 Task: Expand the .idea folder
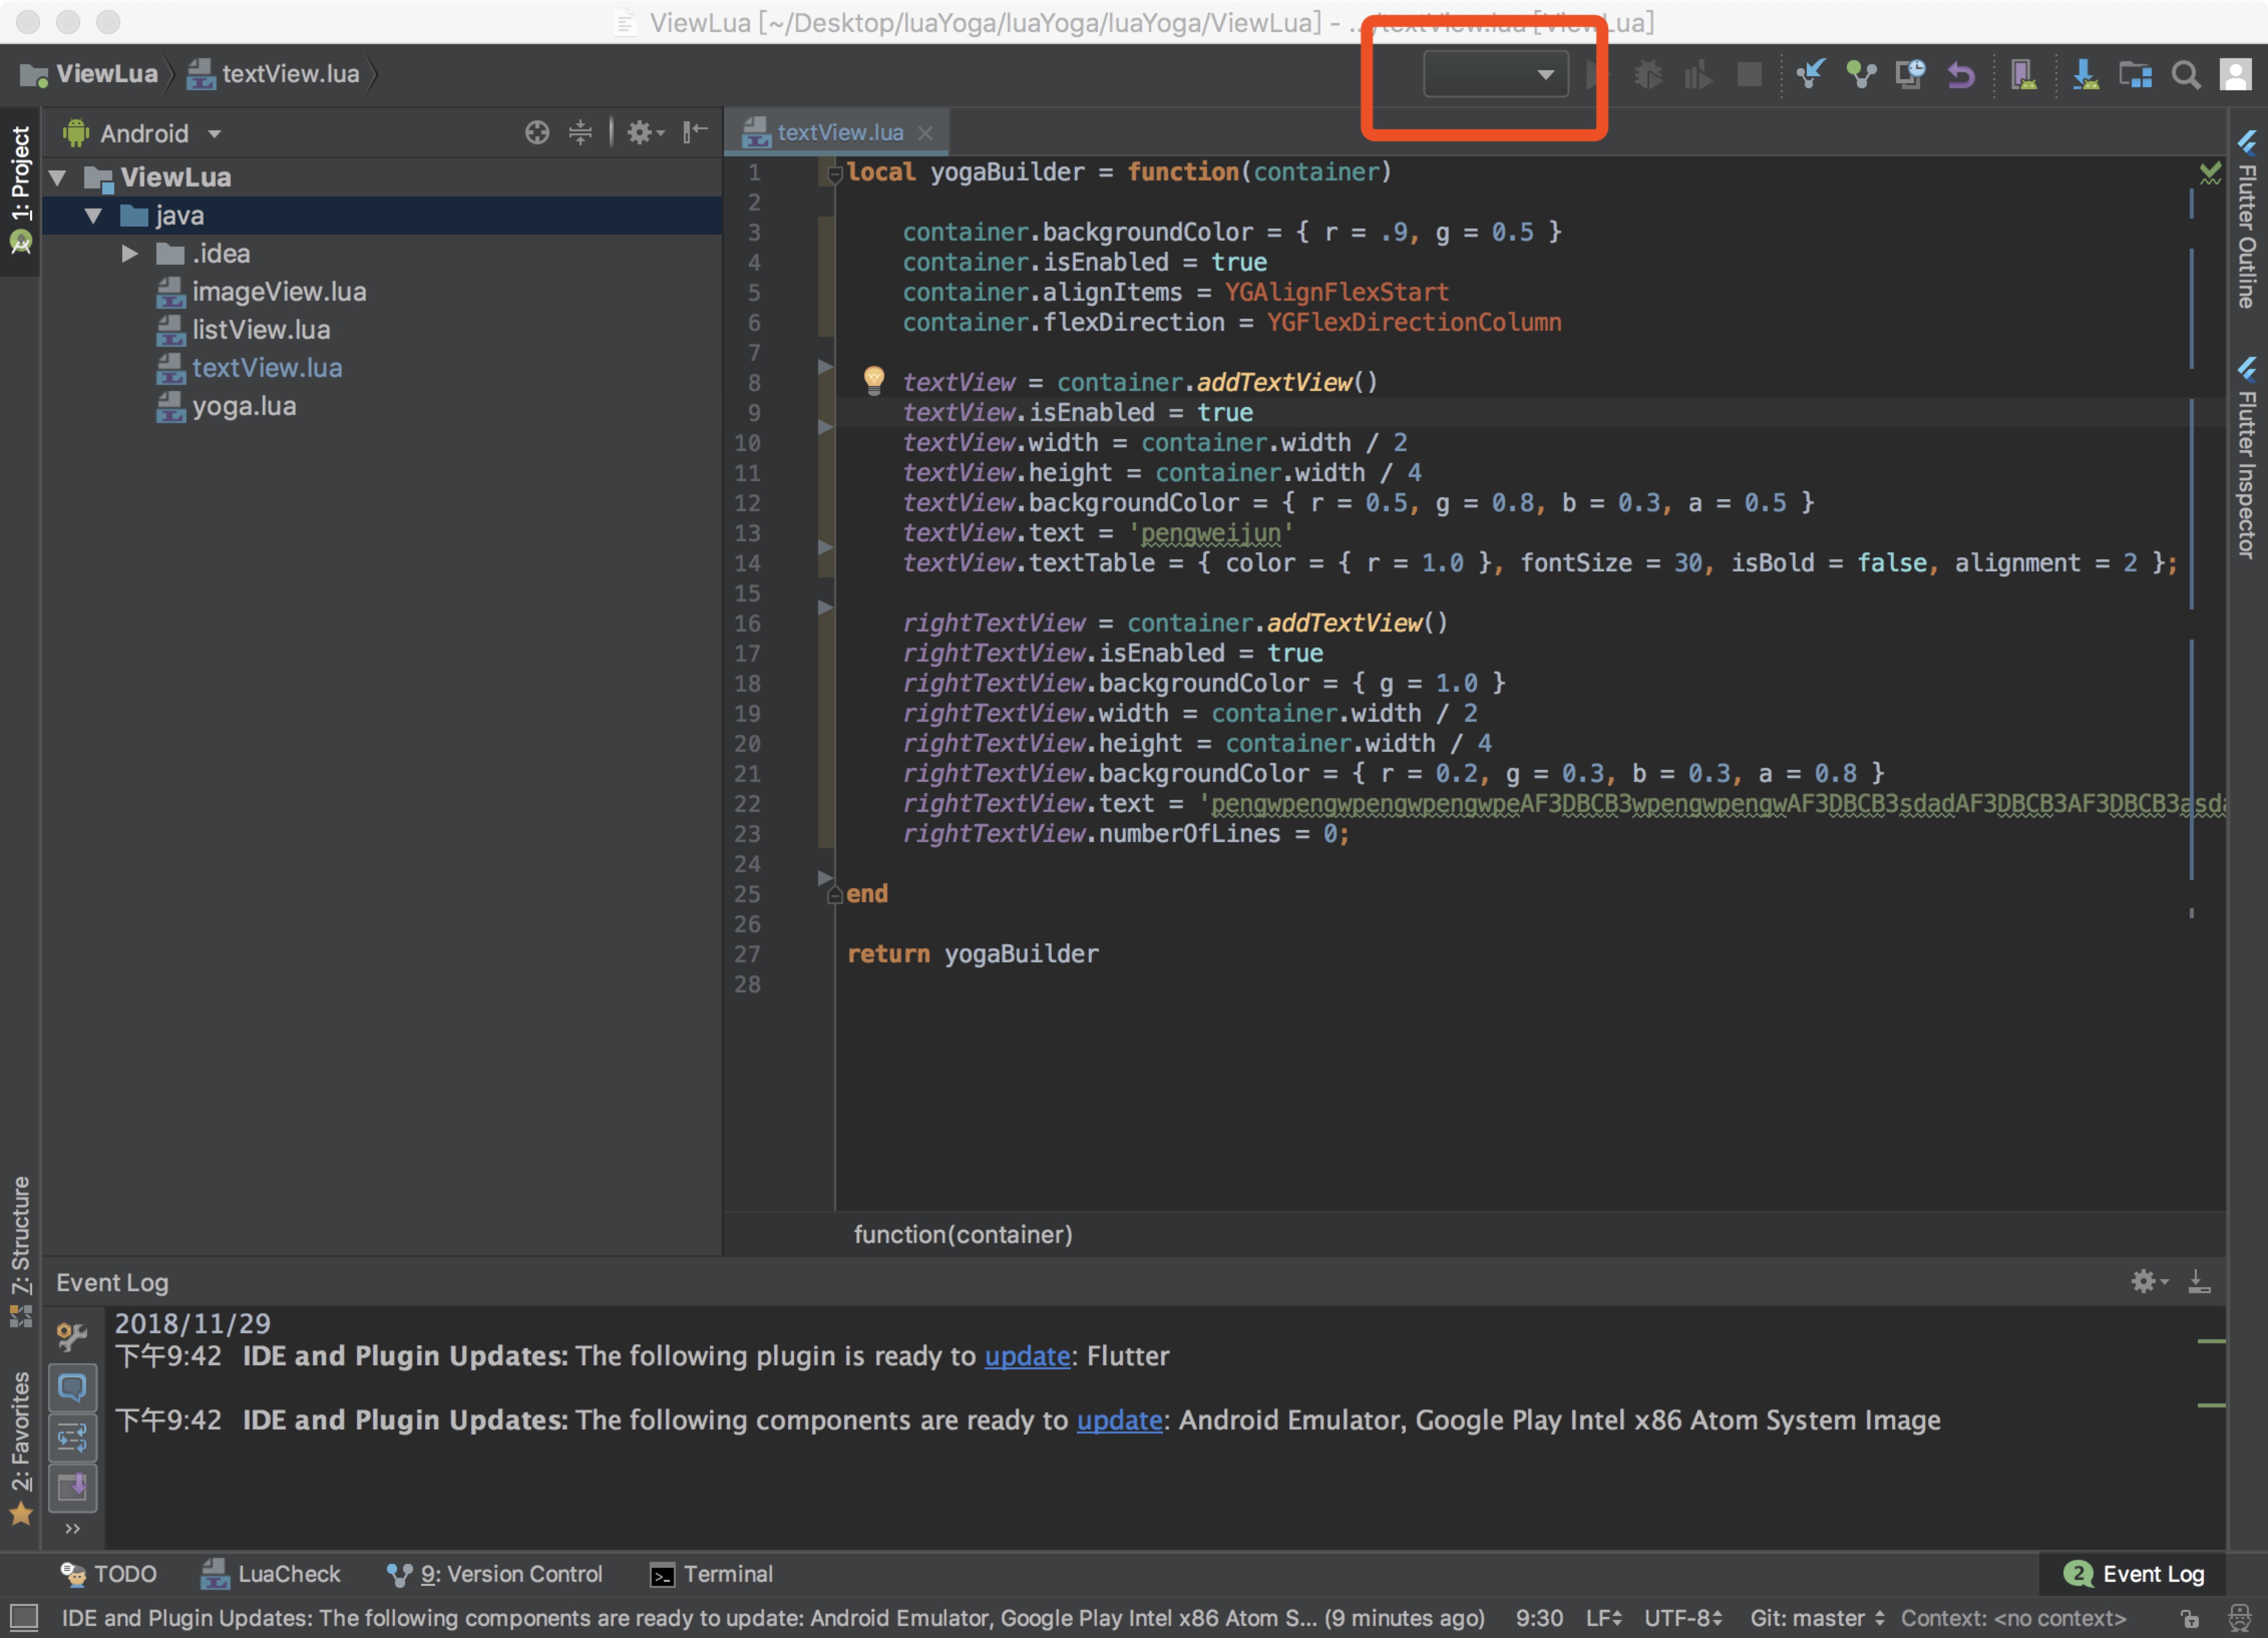[x=130, y=254]
